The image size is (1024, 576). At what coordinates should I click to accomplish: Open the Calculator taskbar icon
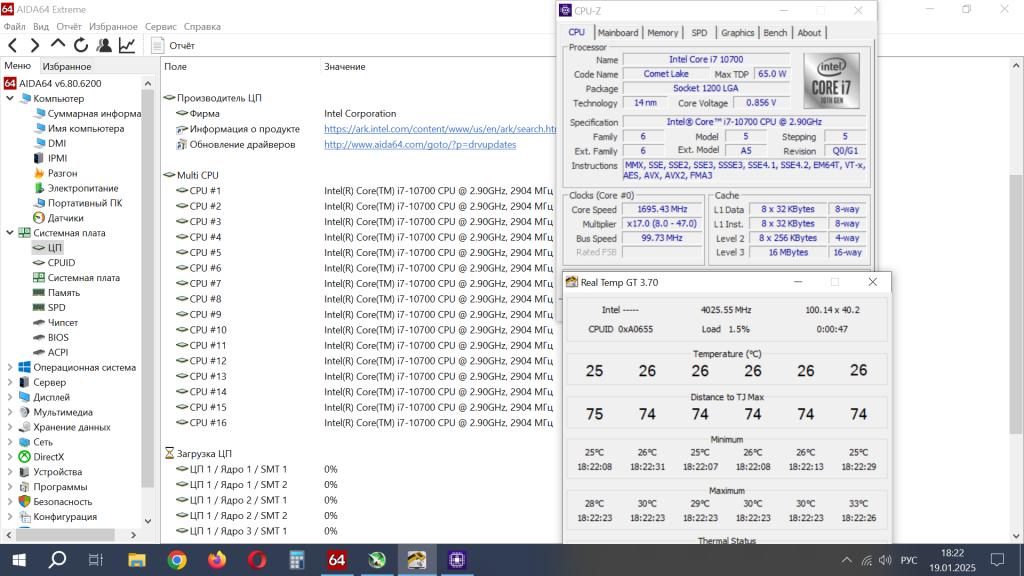click(x=297, y=560)
